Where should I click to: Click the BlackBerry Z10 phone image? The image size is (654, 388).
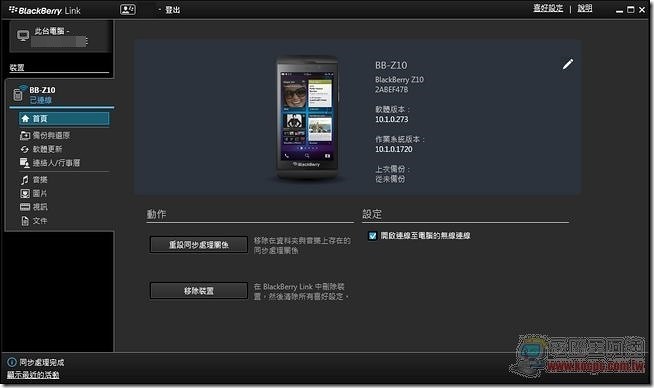307,118
